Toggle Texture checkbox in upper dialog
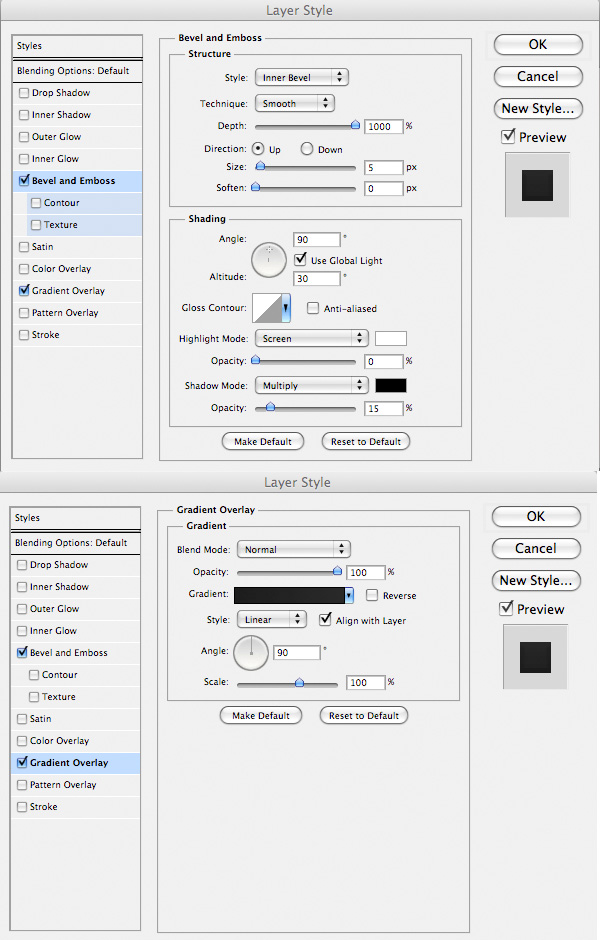600x940 pixels. click(x=36, y=225)
